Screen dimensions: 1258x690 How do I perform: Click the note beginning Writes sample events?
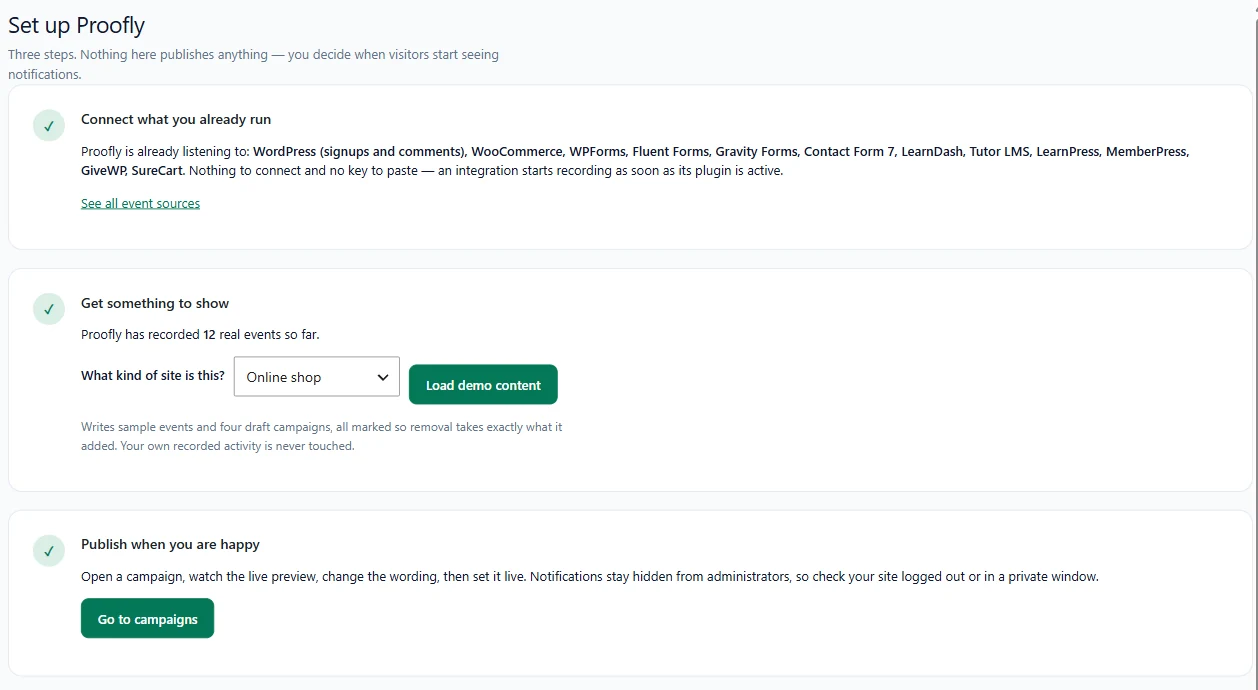click(x=321, y=436)
